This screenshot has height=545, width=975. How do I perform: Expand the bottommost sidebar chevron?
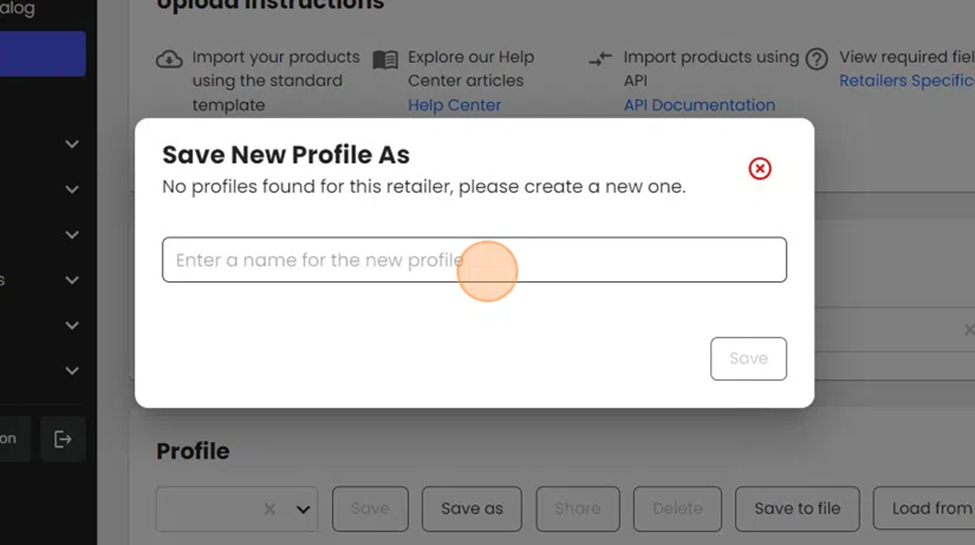click(x=72, y=371)
